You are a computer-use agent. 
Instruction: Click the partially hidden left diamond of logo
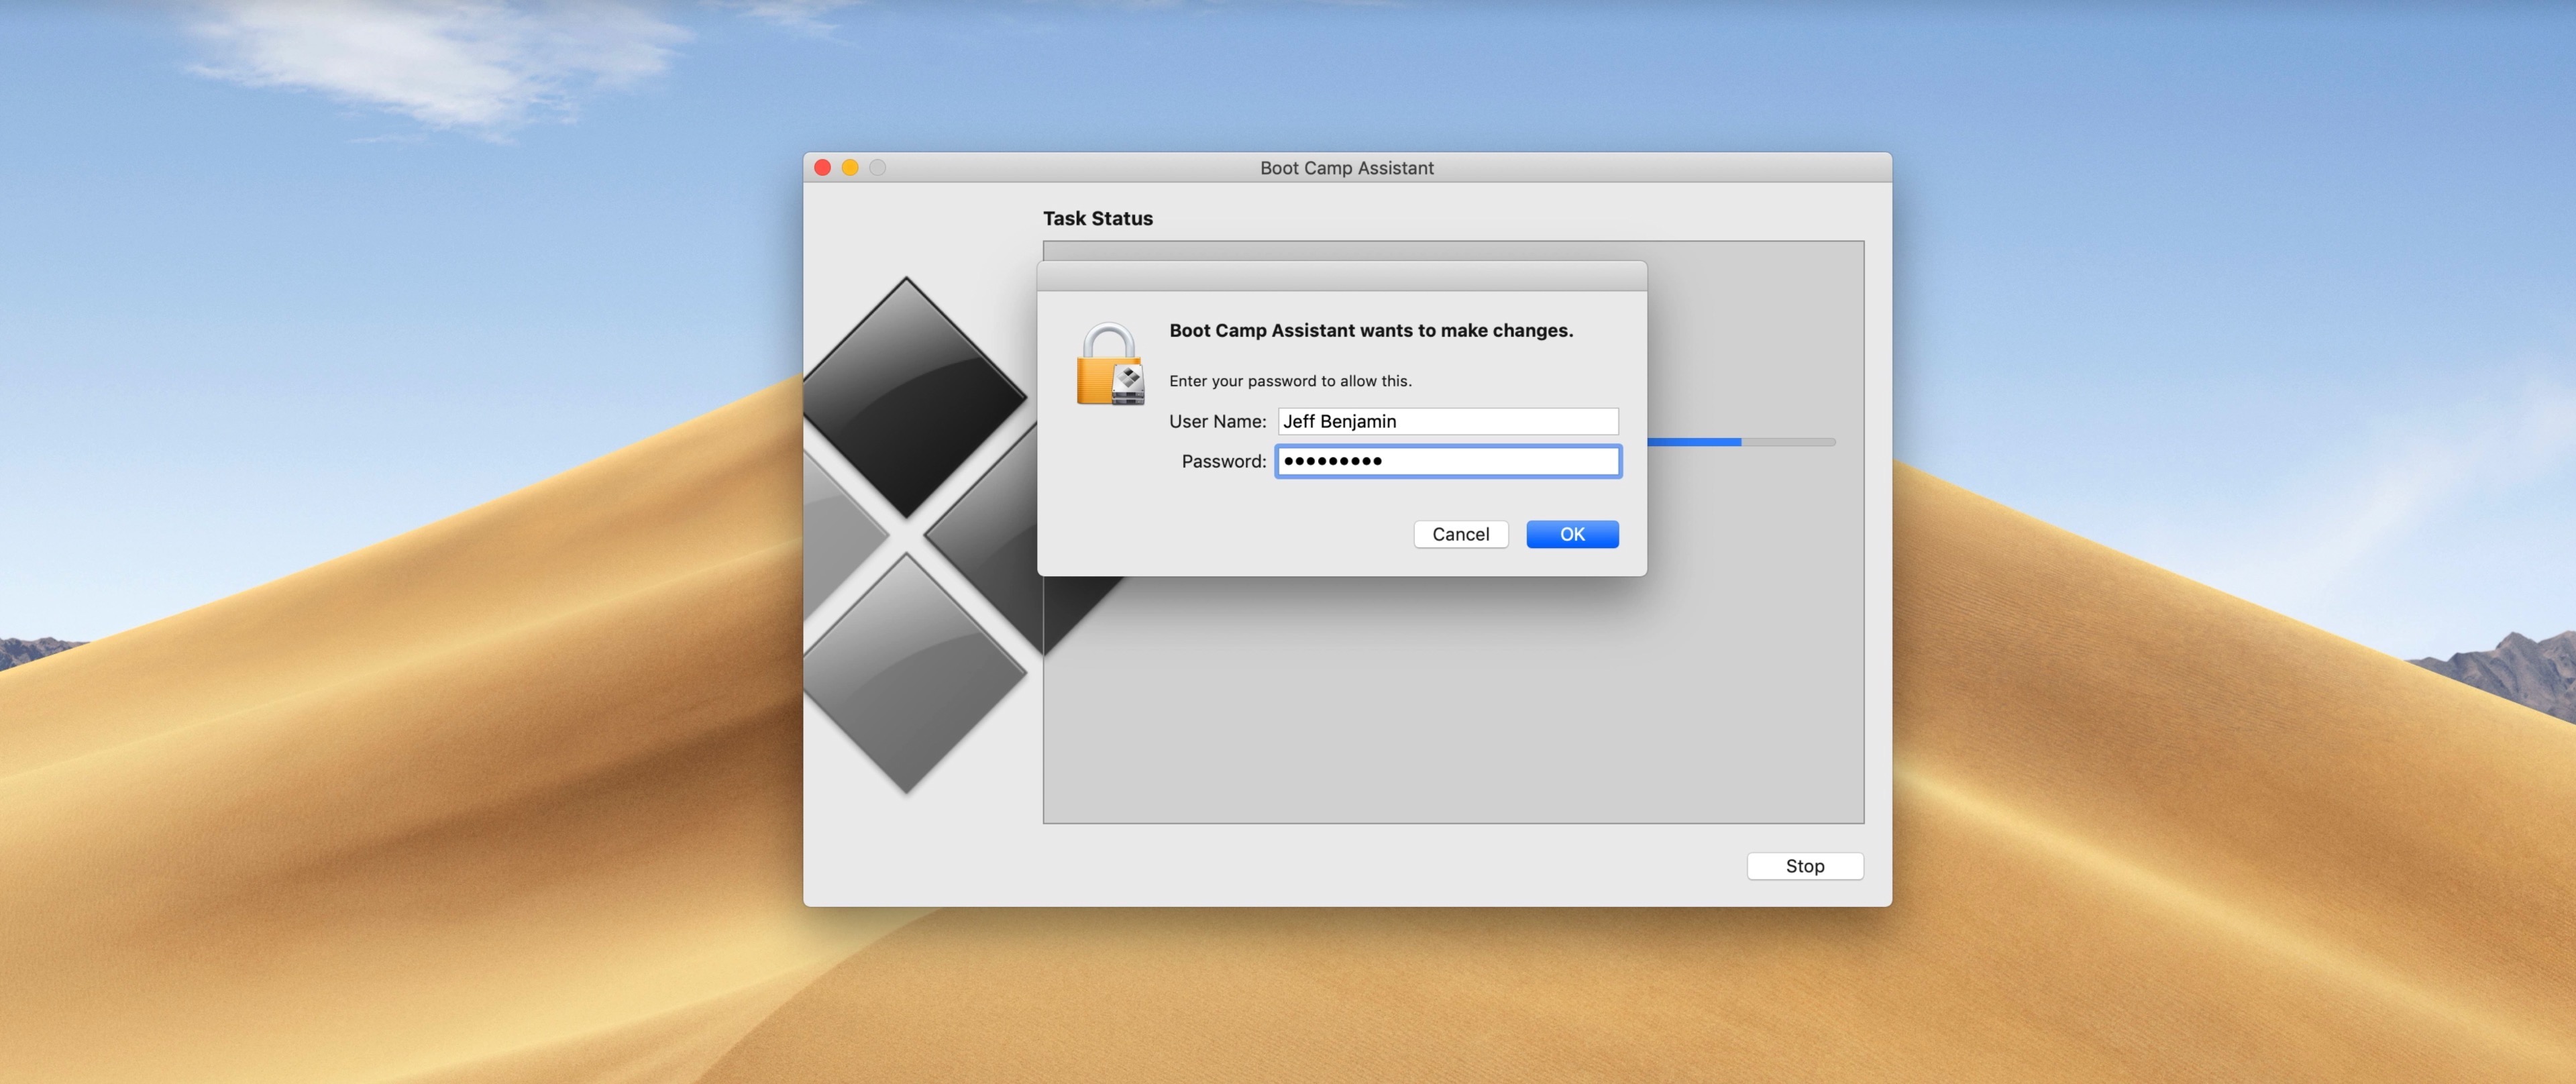[x=835, y=535]
